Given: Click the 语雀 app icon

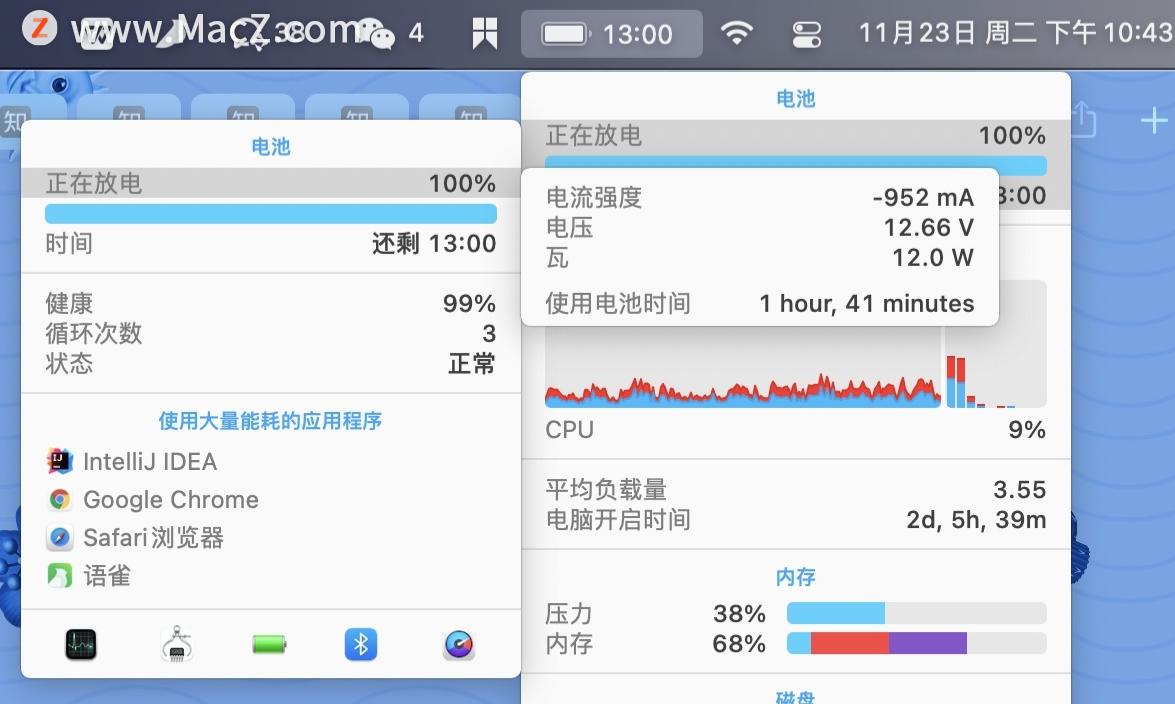Looking at the screenshot, I should click(x=59, y=576).
